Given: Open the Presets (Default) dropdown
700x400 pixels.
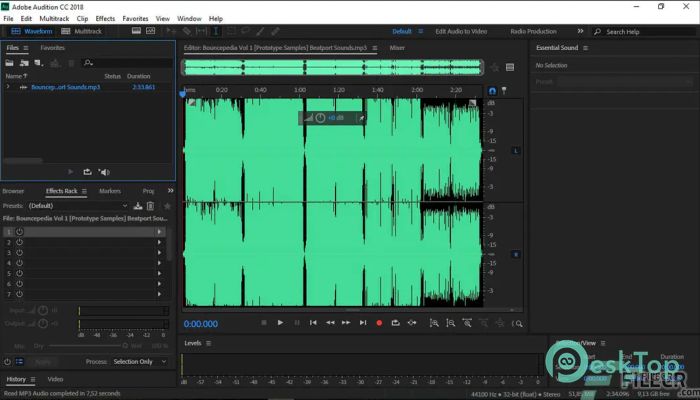Looking at the screenshot, I should pos(78,206).
